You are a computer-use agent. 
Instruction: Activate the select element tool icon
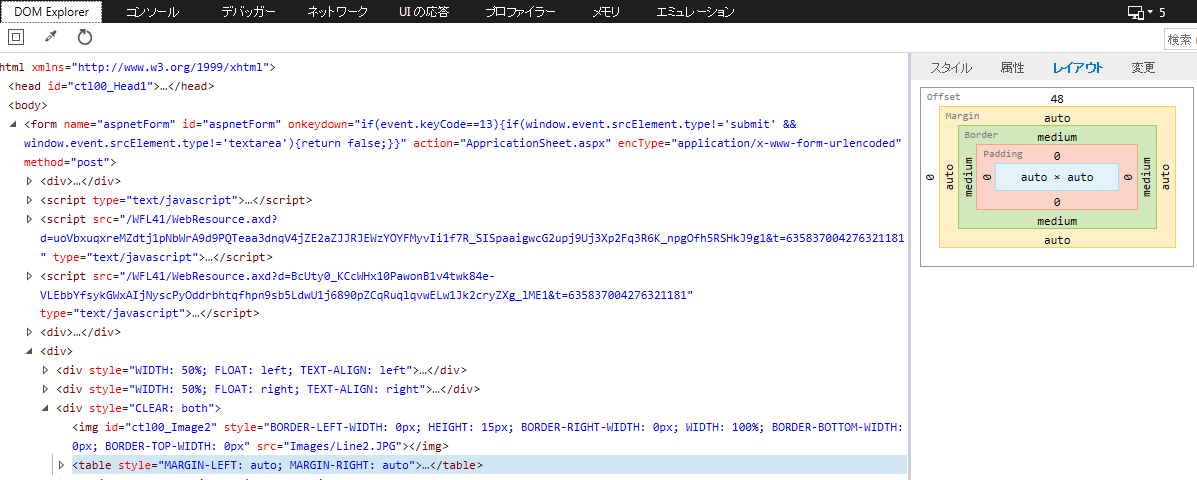16,37
